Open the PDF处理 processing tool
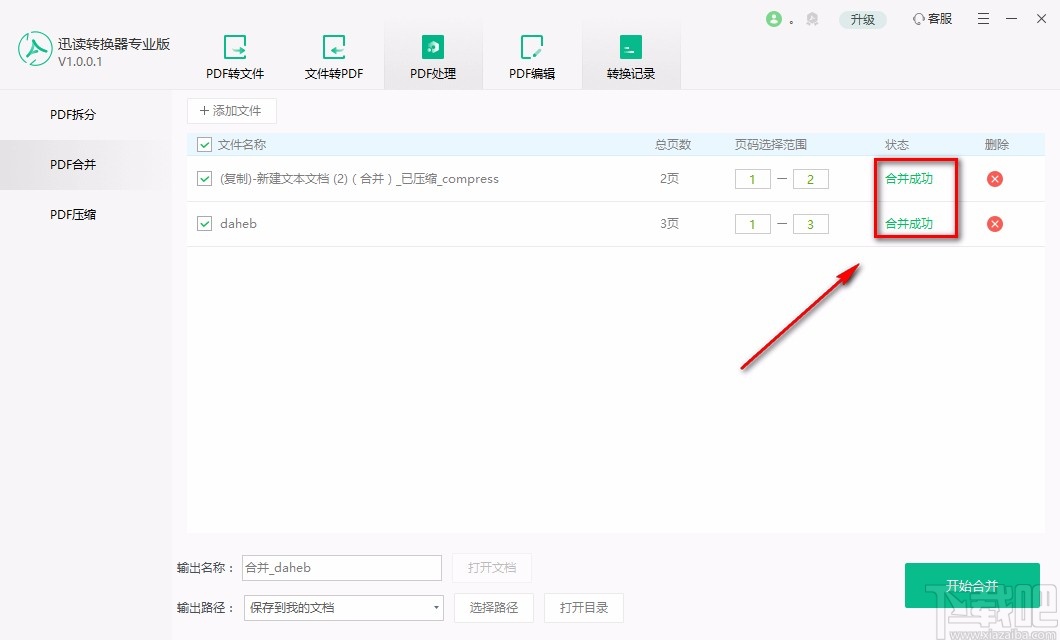 coord(432,55)
